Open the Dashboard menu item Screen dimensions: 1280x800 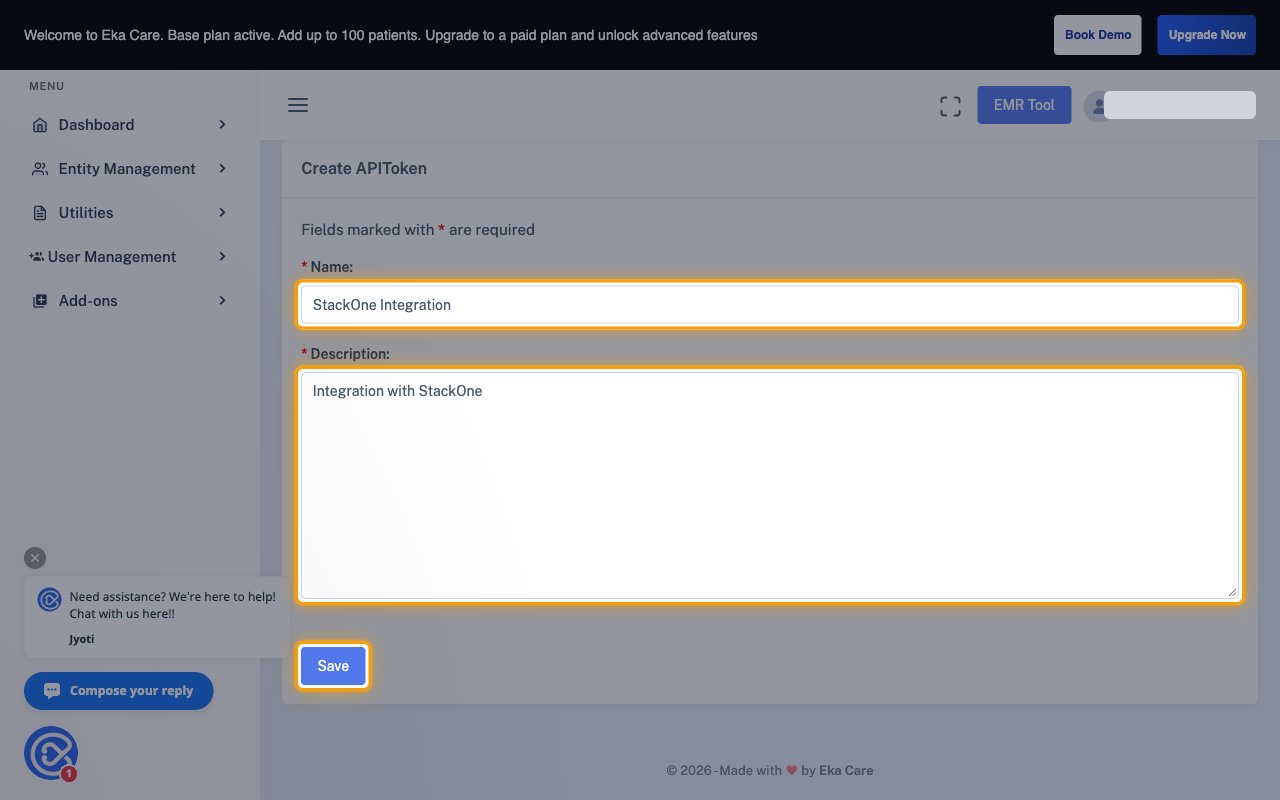(130, 125)
